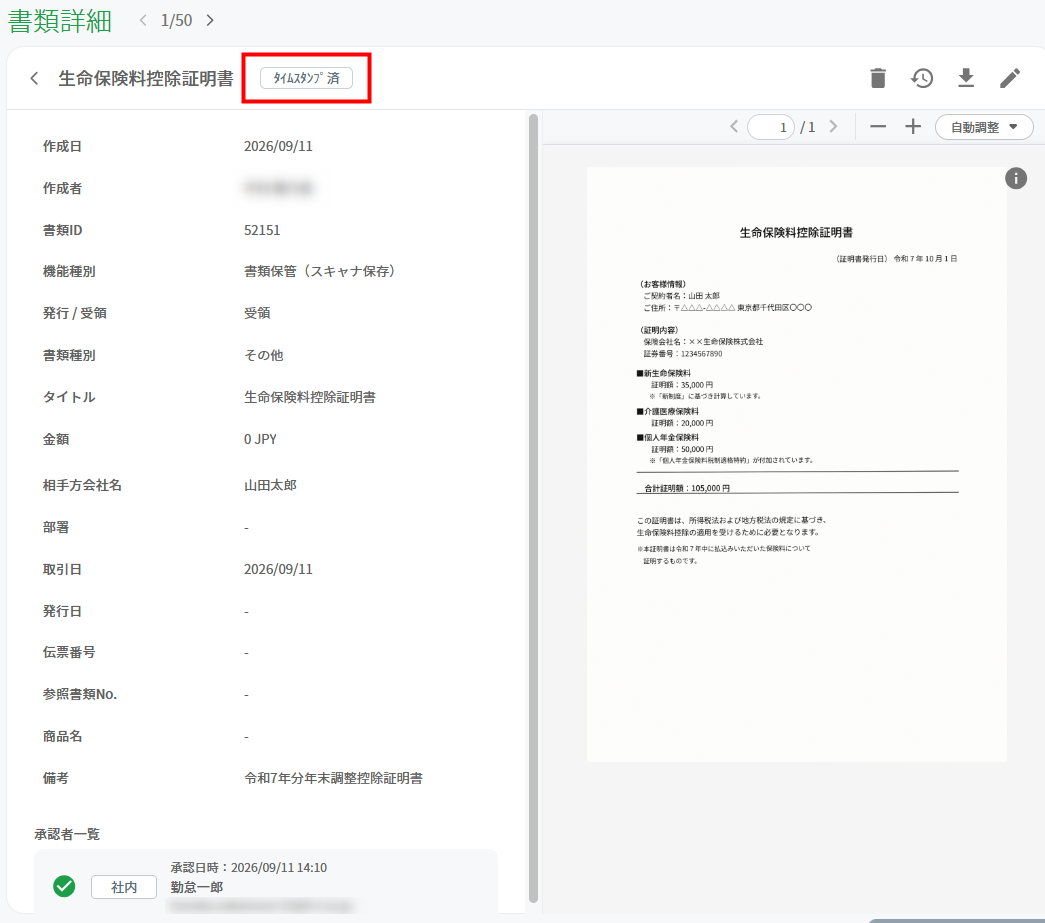Click the 発行 / 受領 field label

(x=75, y=313)
